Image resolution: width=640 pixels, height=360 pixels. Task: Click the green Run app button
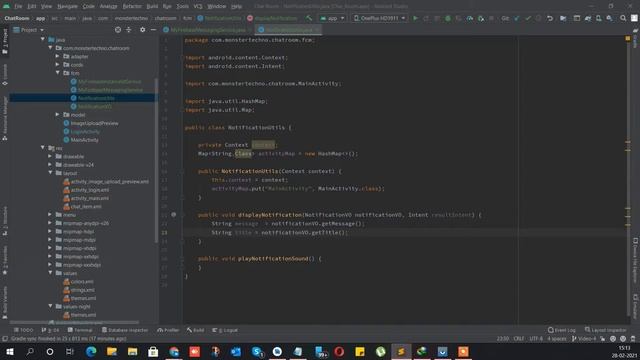click(416, 18)
